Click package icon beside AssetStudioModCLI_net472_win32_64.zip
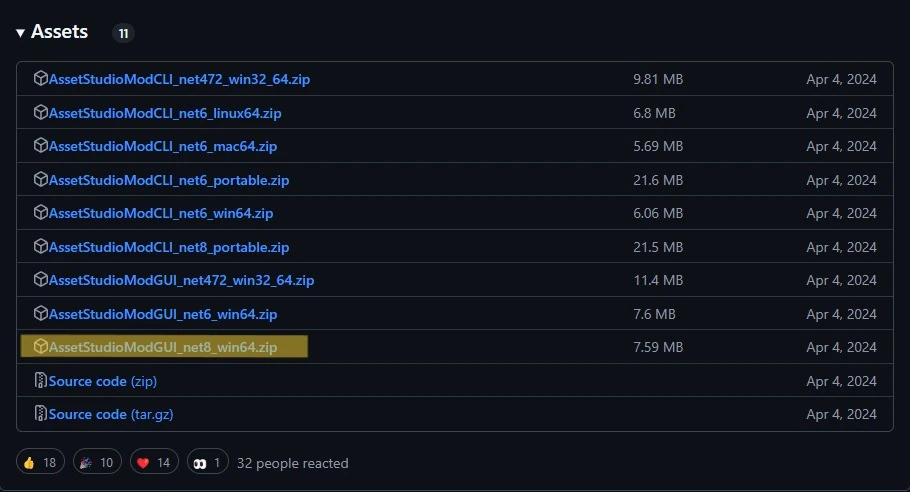Image resolution: width=910 pixels, height=492 pixels. 41,78
